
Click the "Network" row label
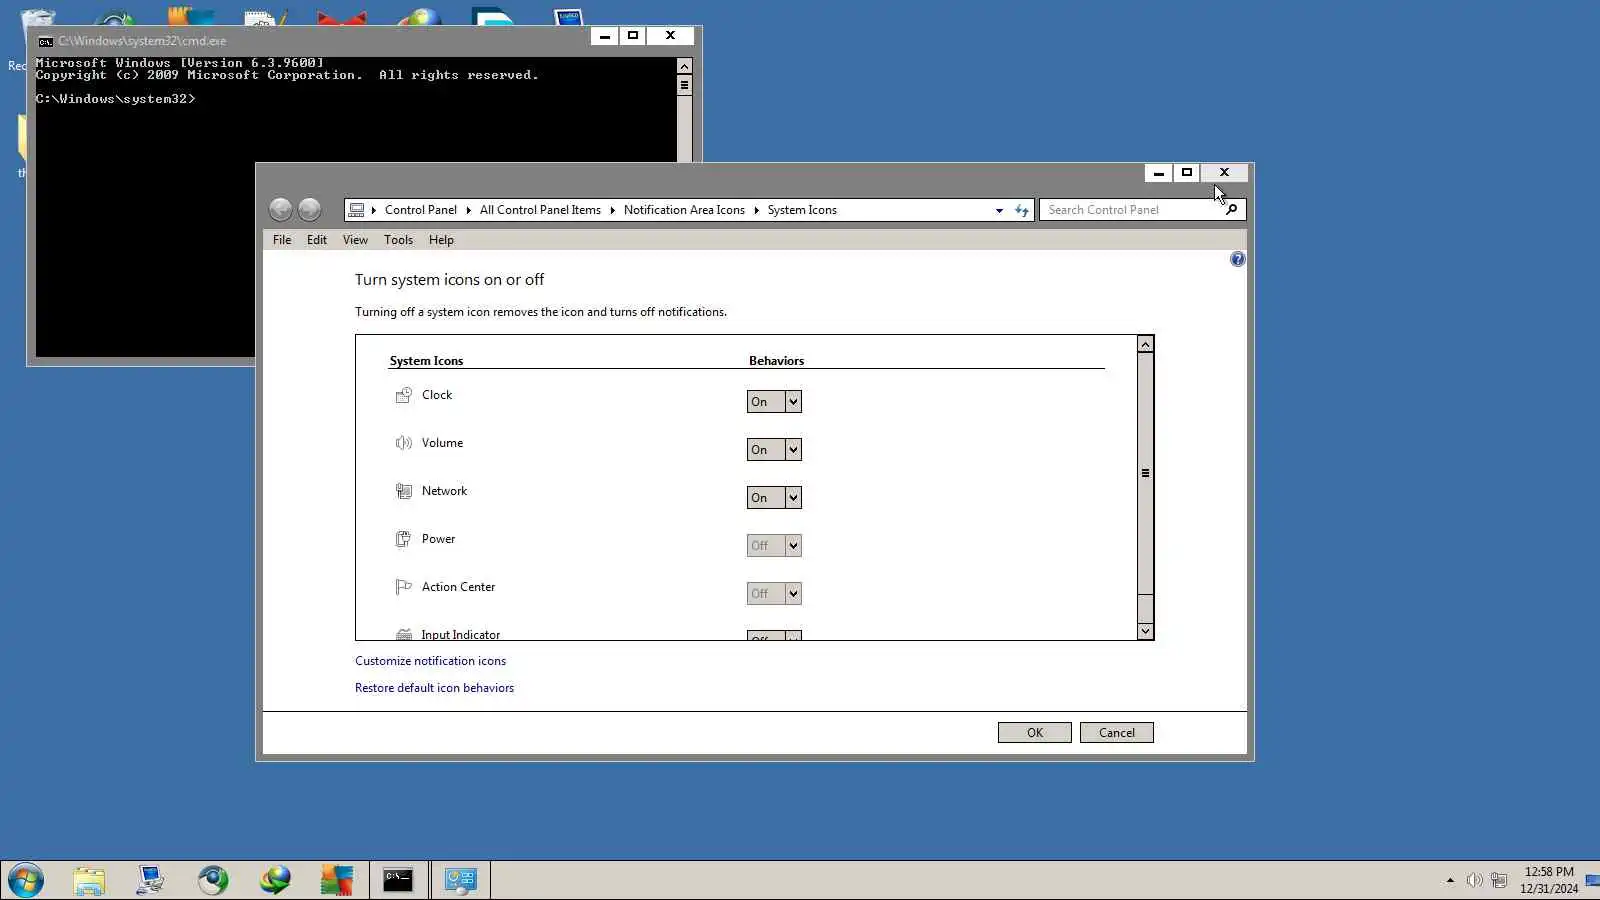coord(444,491)
